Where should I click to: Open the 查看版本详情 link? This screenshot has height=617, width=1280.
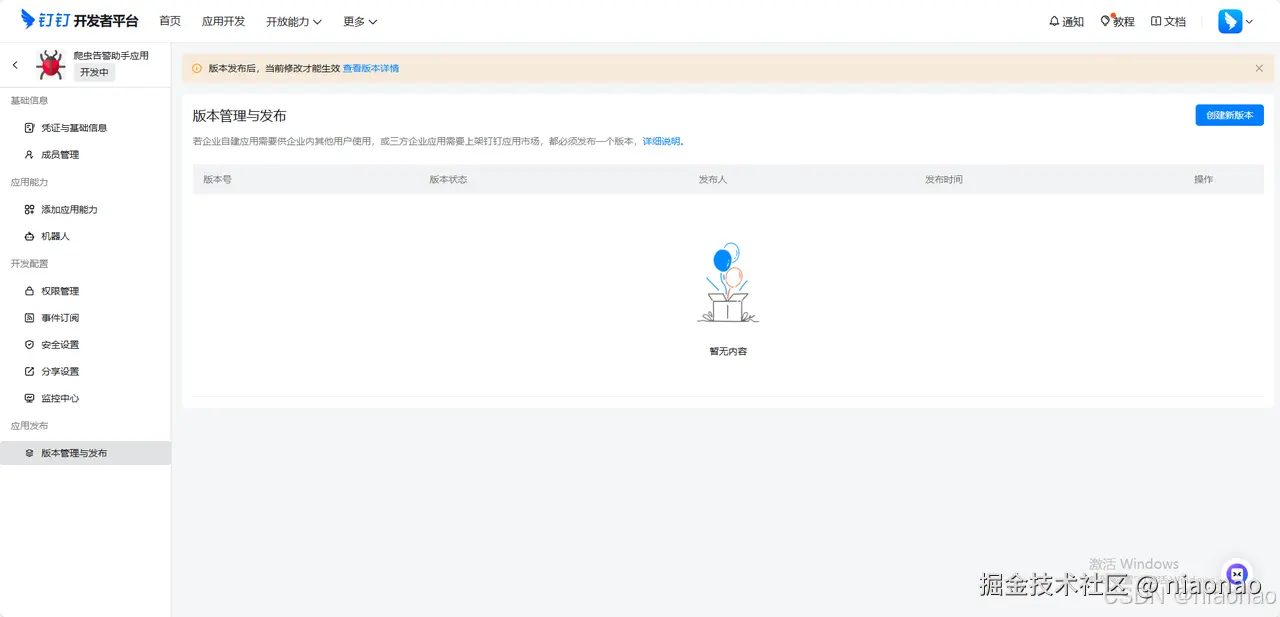point(370,68)
